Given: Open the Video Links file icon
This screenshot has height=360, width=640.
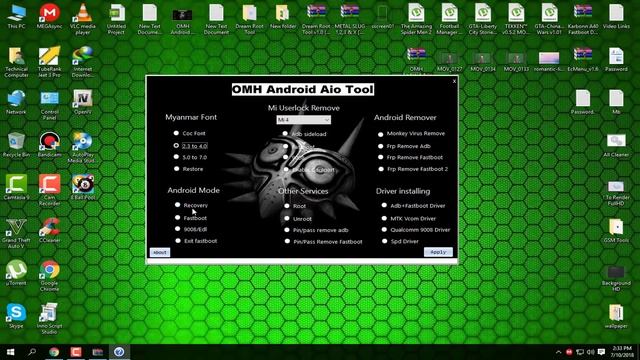Looking at the screenshot, I should click(616, 17).
